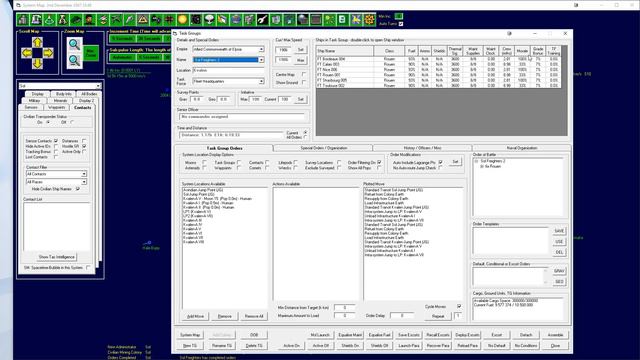Click the Order Delay input field
Viewport: 640px width, 360px height.
[402, 316]
